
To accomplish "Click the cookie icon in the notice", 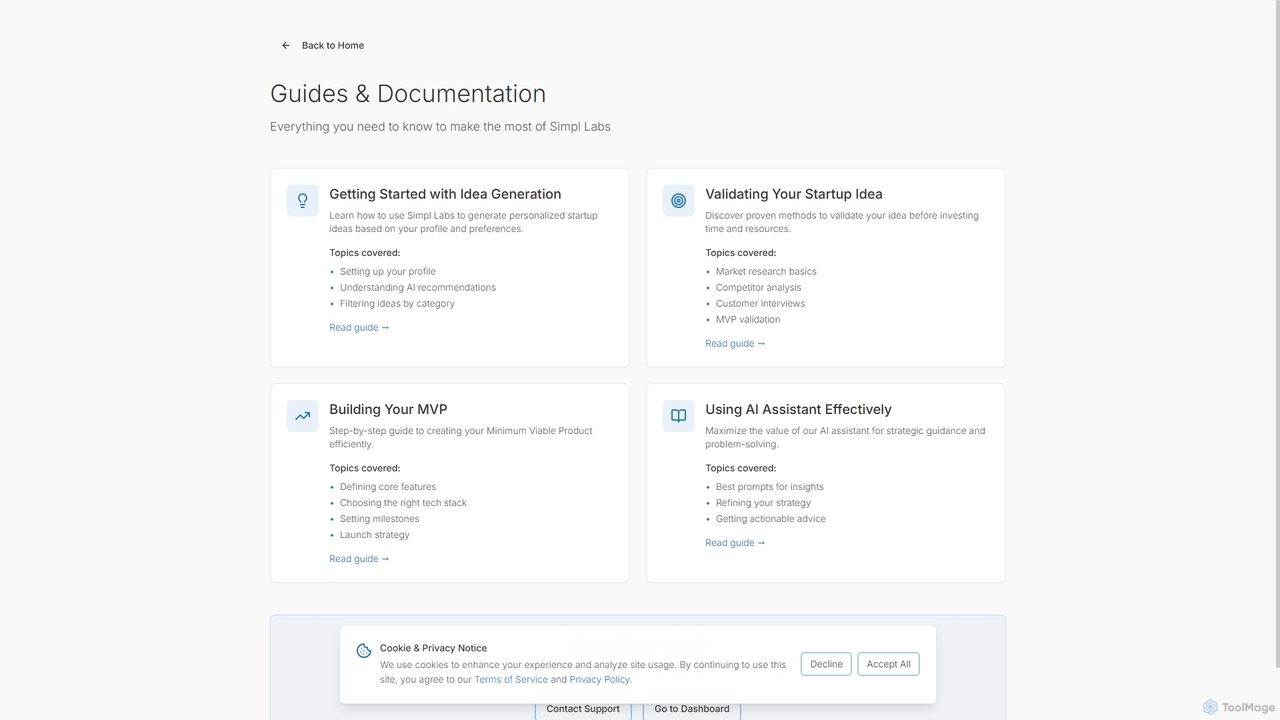I will pyautogui.click(x=364, y=651).
